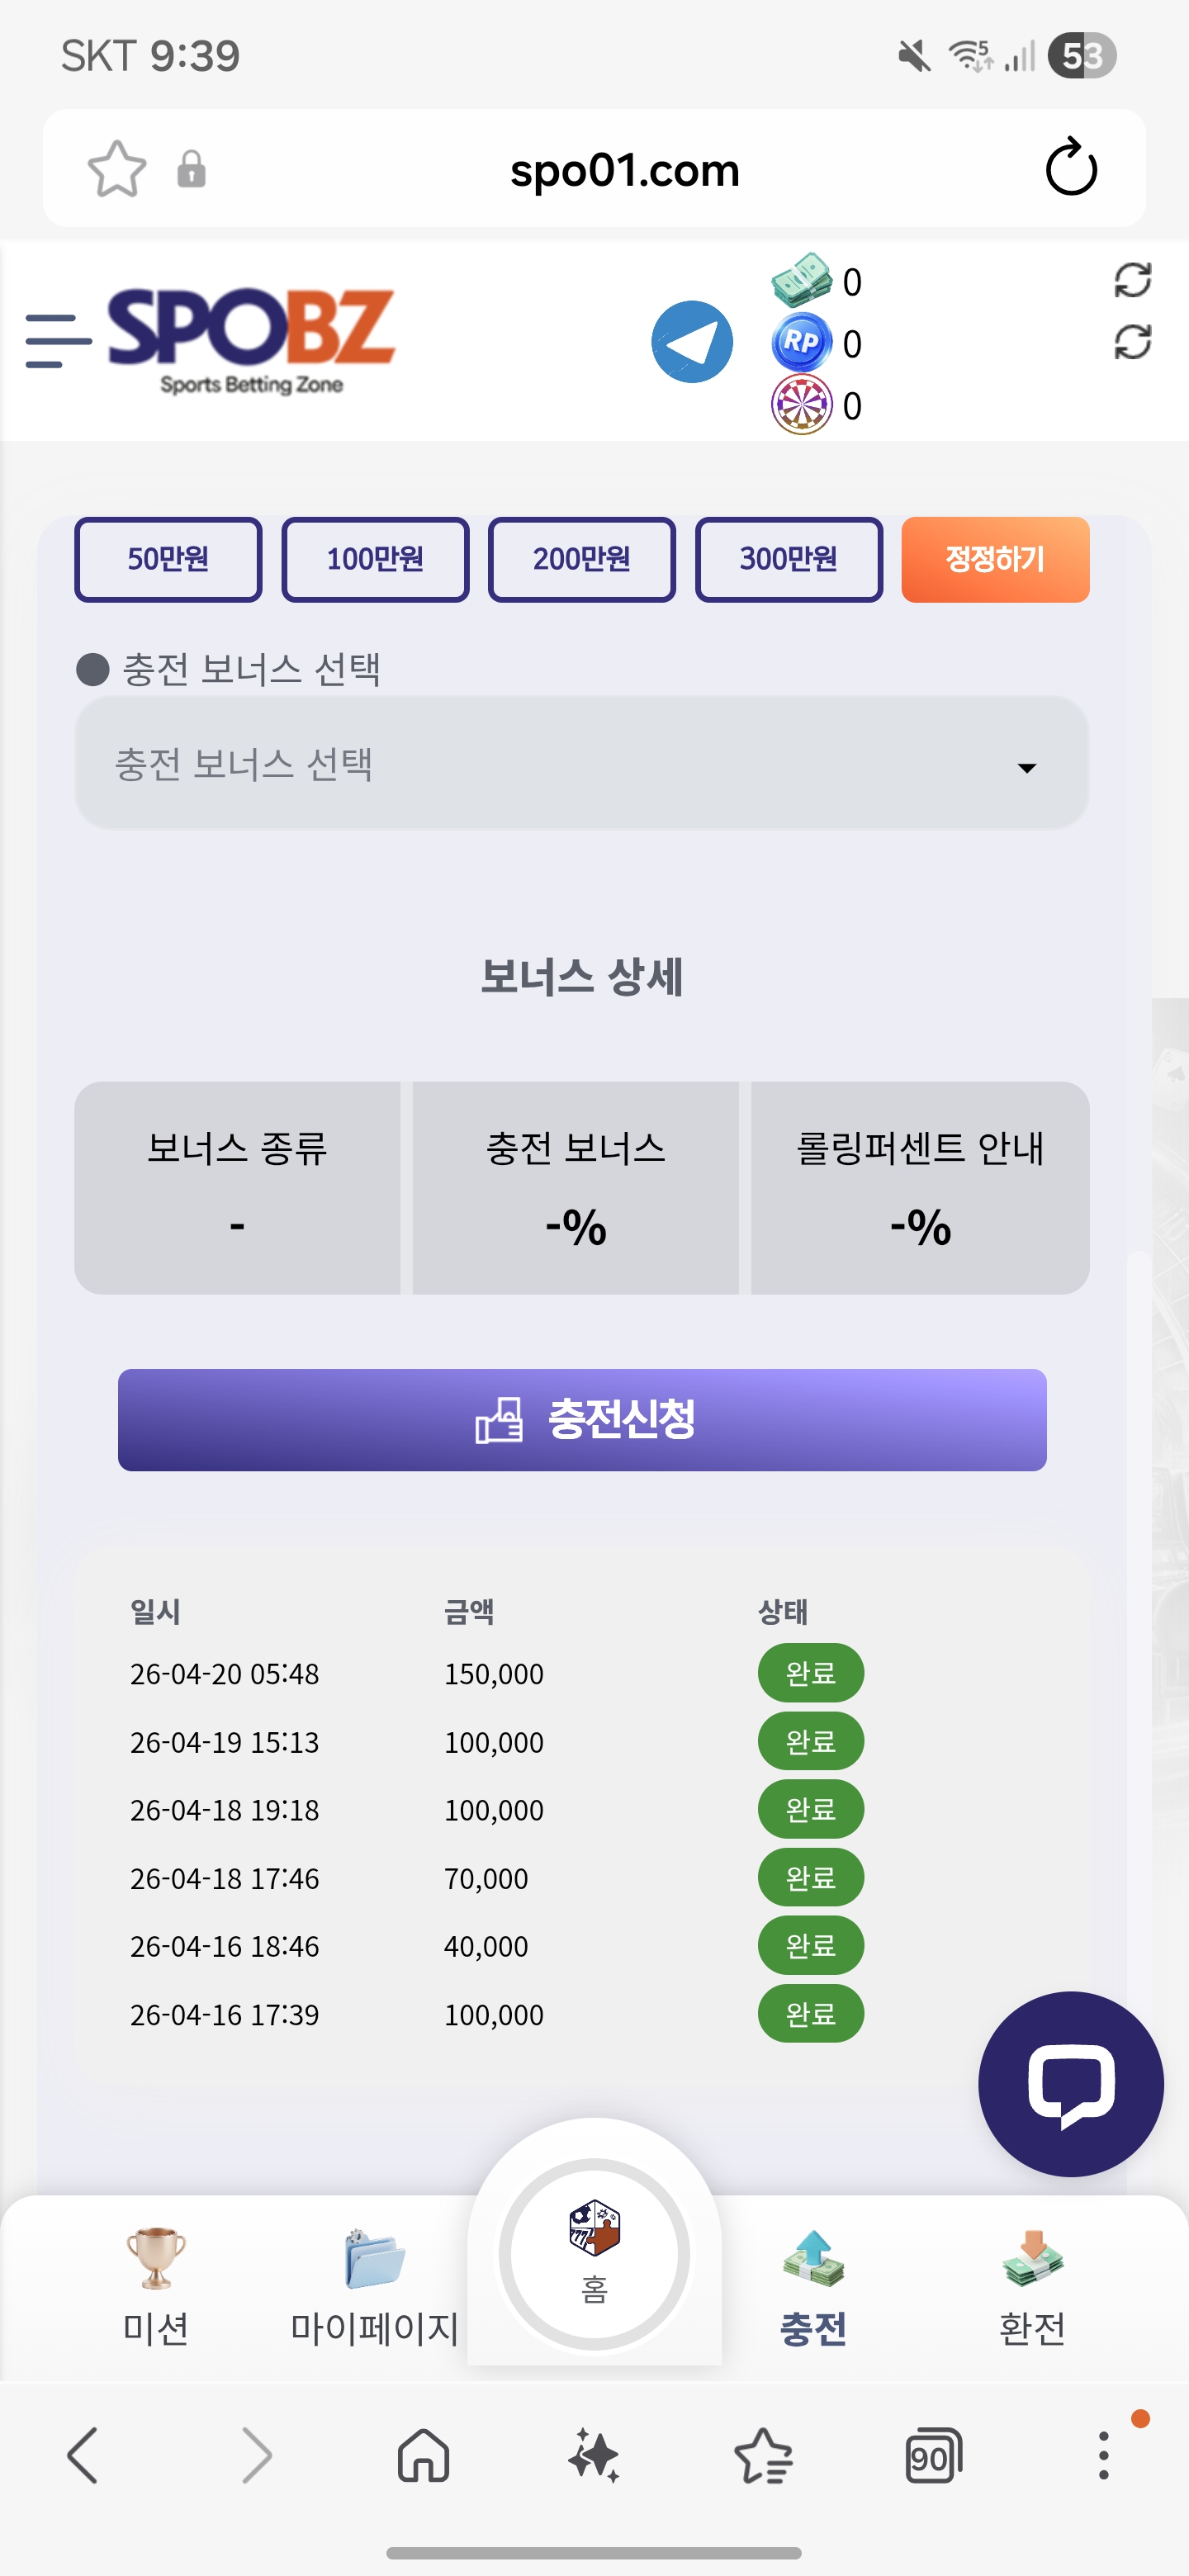Refresh the cash balance
This screenshot has height=2576, width=1189.
(x=1132, y=280)
